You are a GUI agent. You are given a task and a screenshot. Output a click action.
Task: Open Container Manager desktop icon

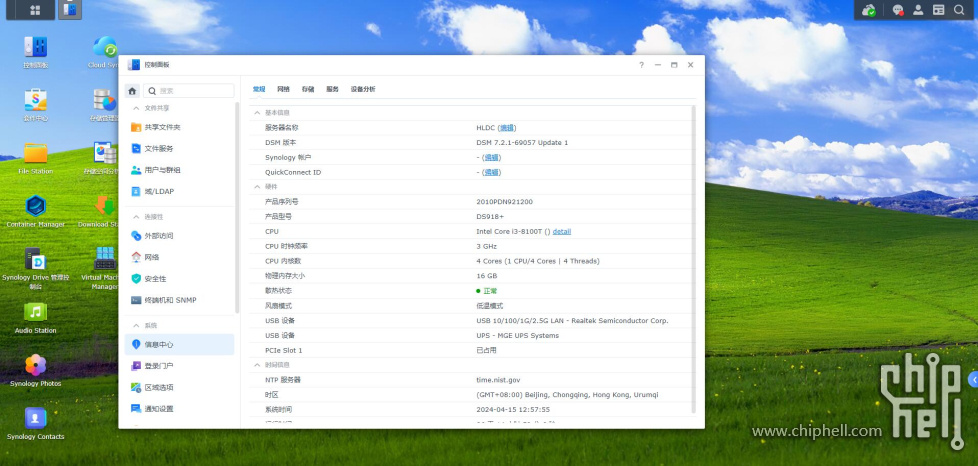click(x=36, y=211)
